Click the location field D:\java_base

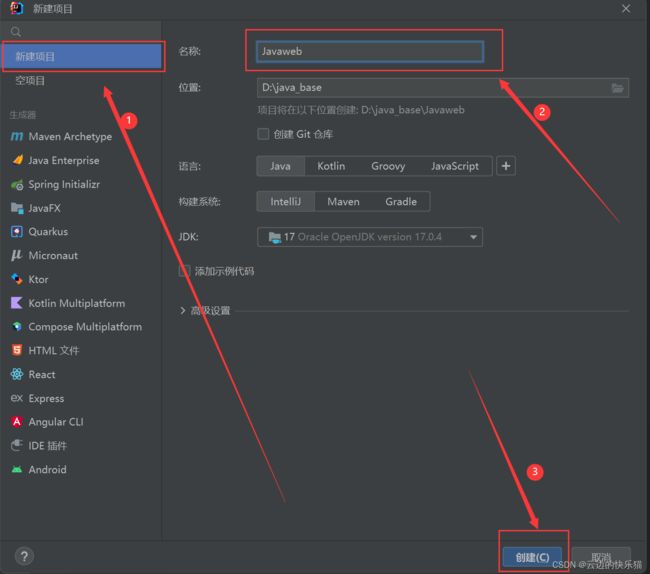(x=443, y=88)
